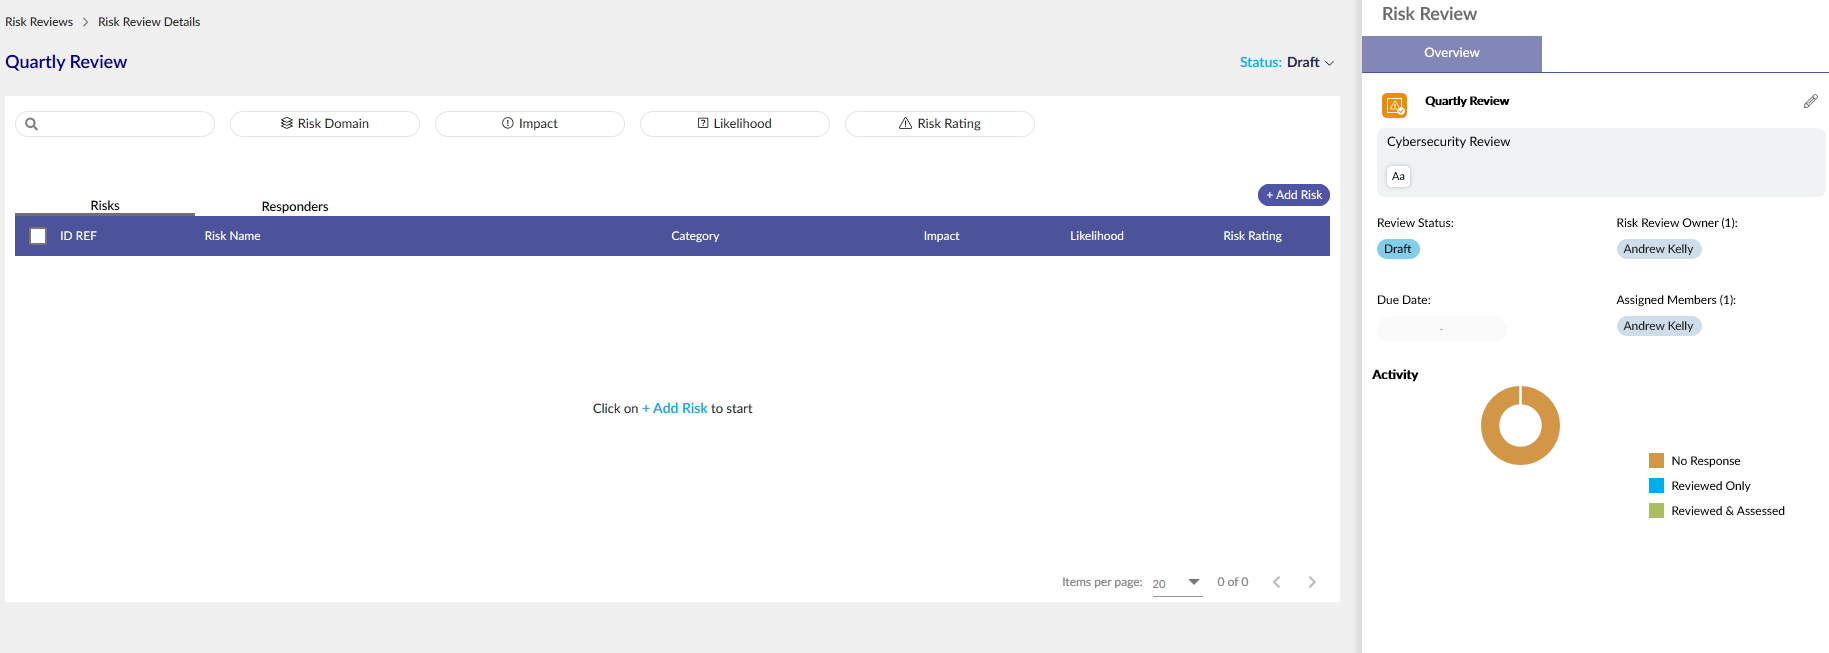Select the Overview tab

[x=1452, y=53]
